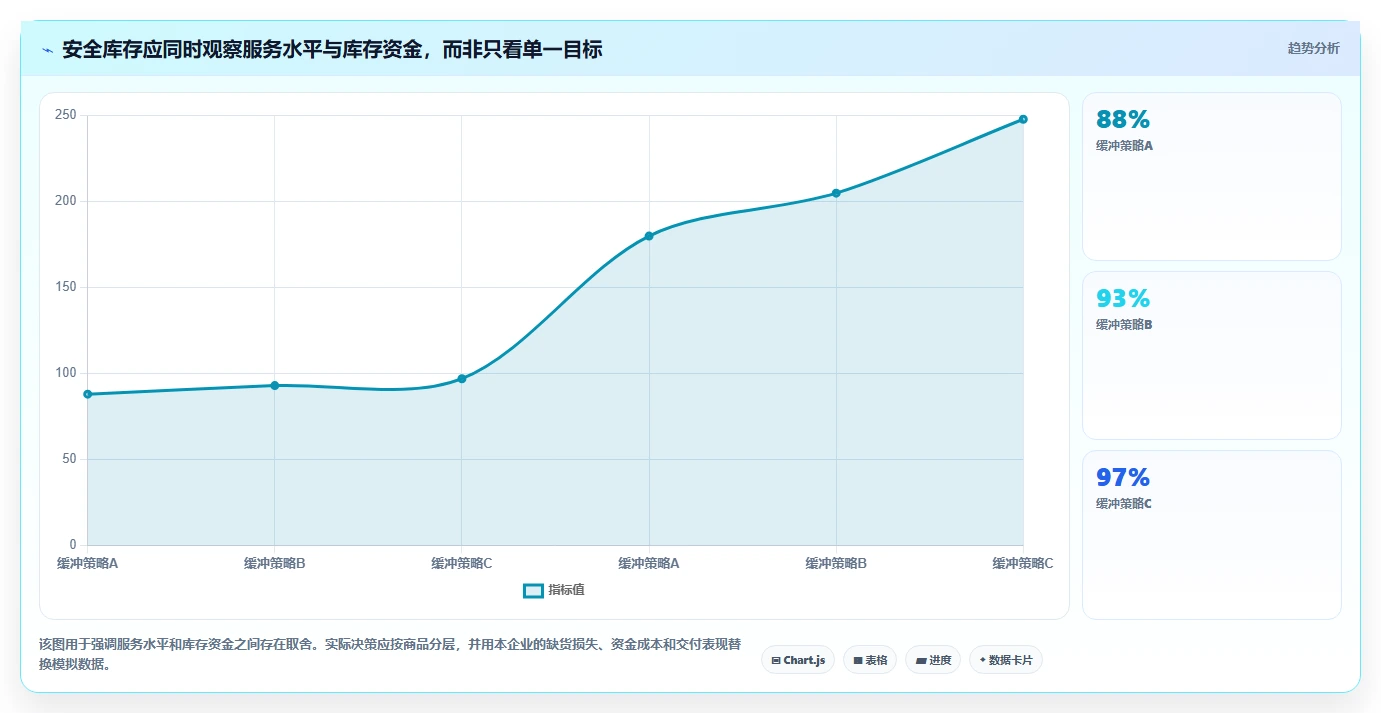Click the chart data point at value 93
Screen dimensions: 1381x713
275,385
